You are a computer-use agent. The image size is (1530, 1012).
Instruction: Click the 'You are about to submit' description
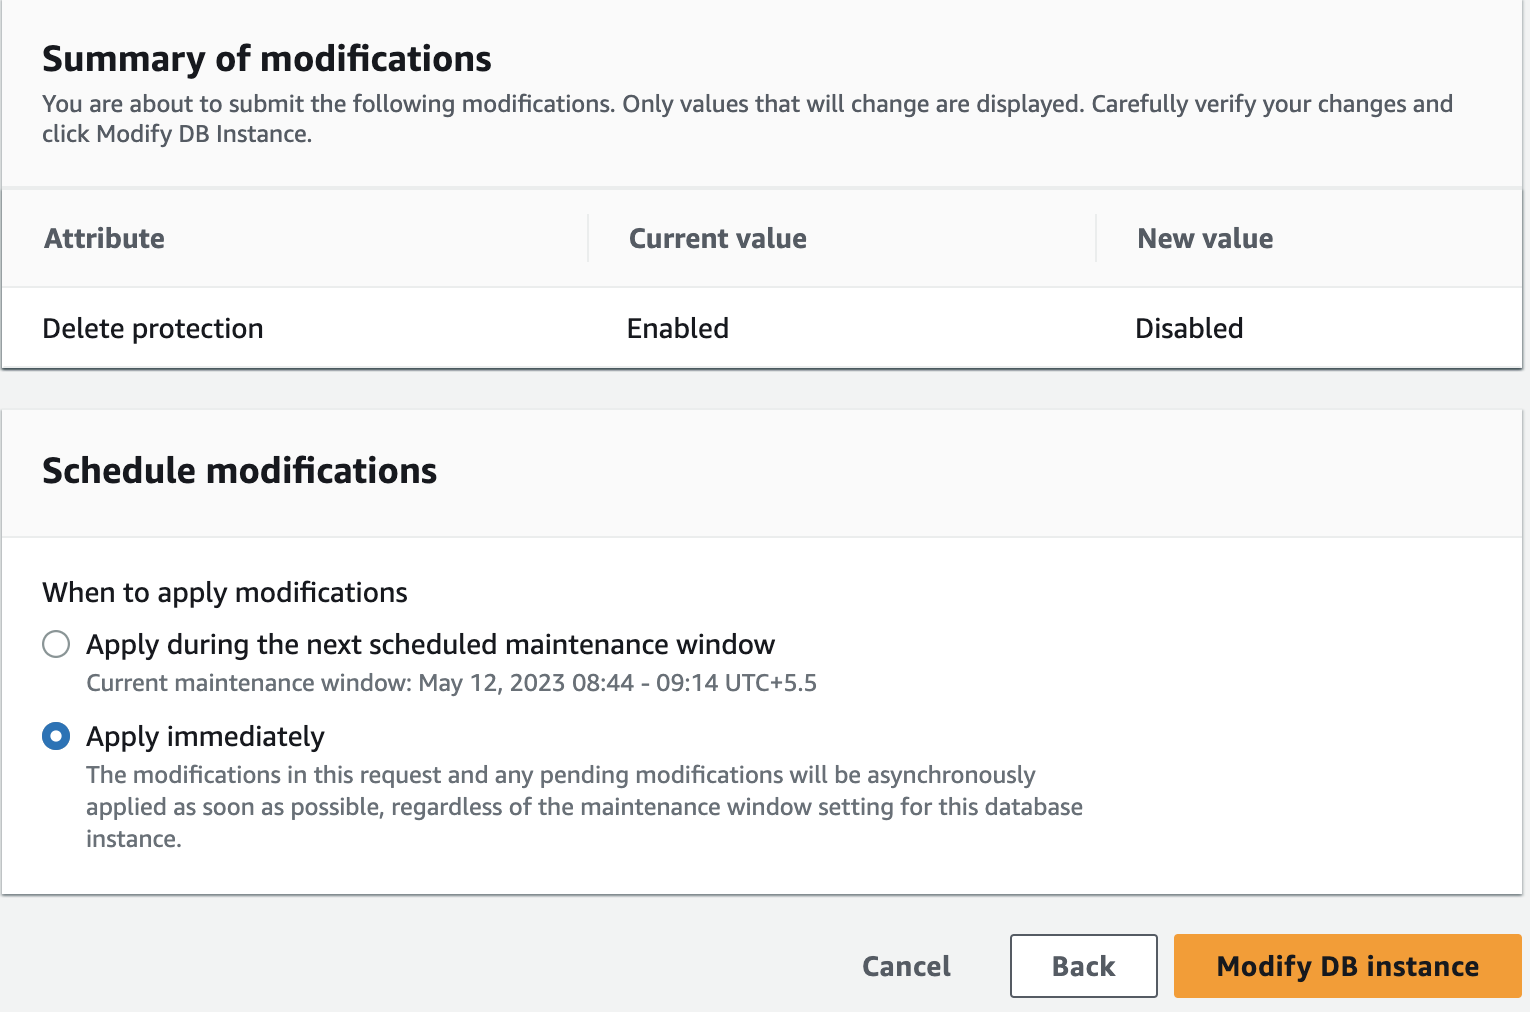pyautogui.click(x=746, y=118)
